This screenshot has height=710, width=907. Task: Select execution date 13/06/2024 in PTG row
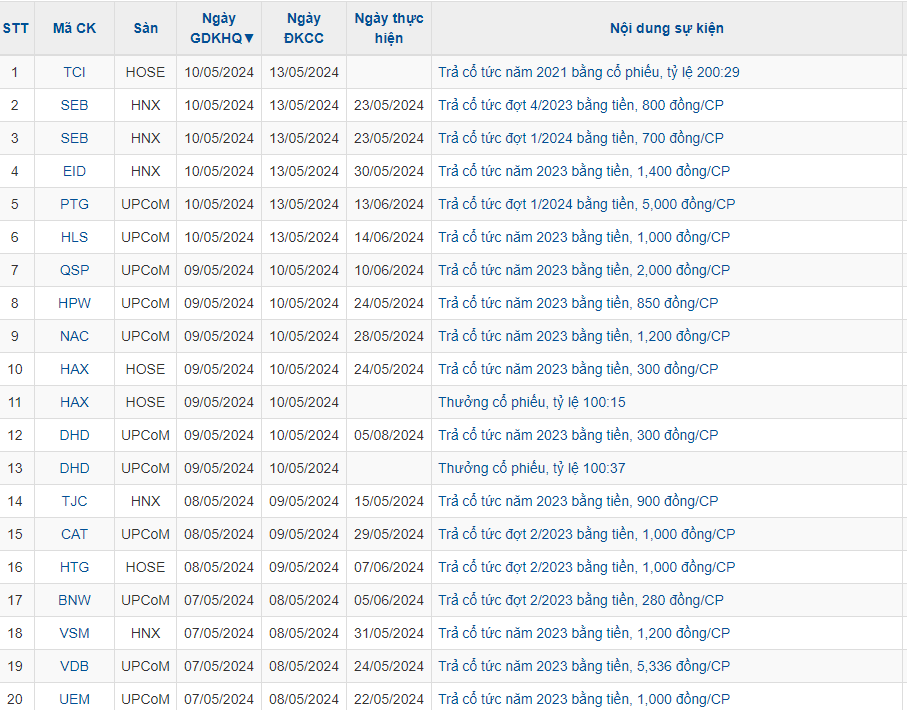(389, 204)
